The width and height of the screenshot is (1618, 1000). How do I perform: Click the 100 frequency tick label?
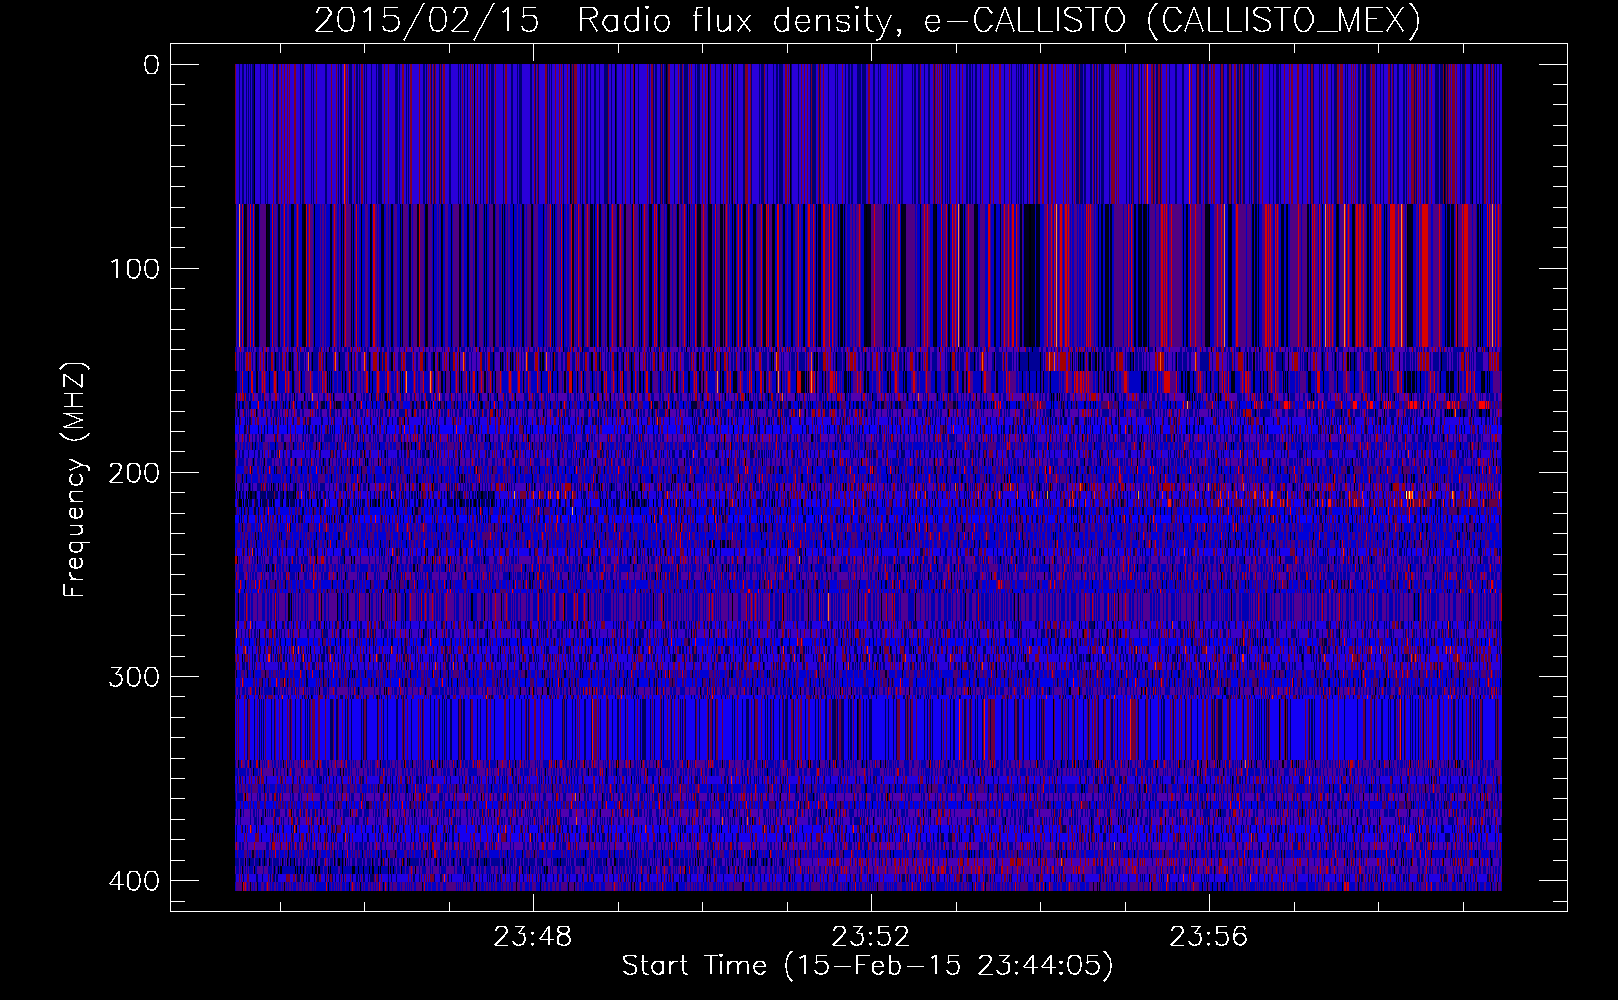(x=133, y=269)
